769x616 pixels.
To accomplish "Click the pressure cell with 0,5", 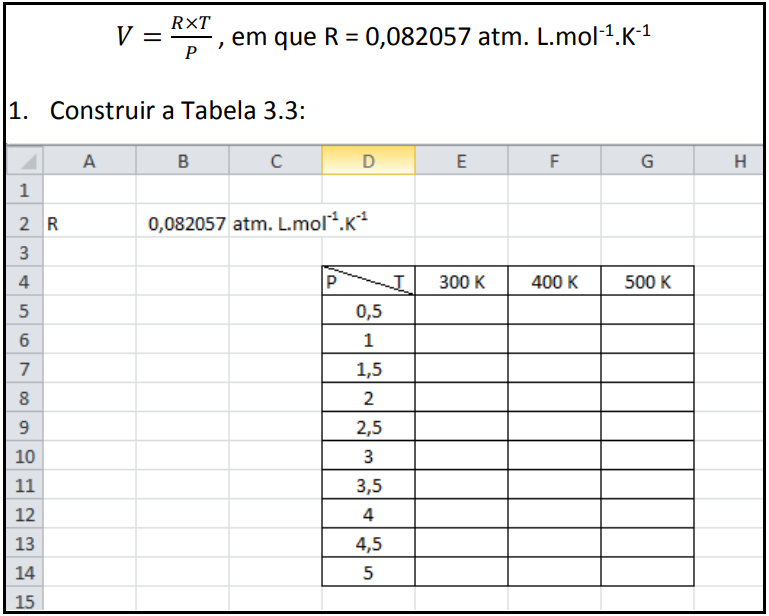I will (368, 311).
